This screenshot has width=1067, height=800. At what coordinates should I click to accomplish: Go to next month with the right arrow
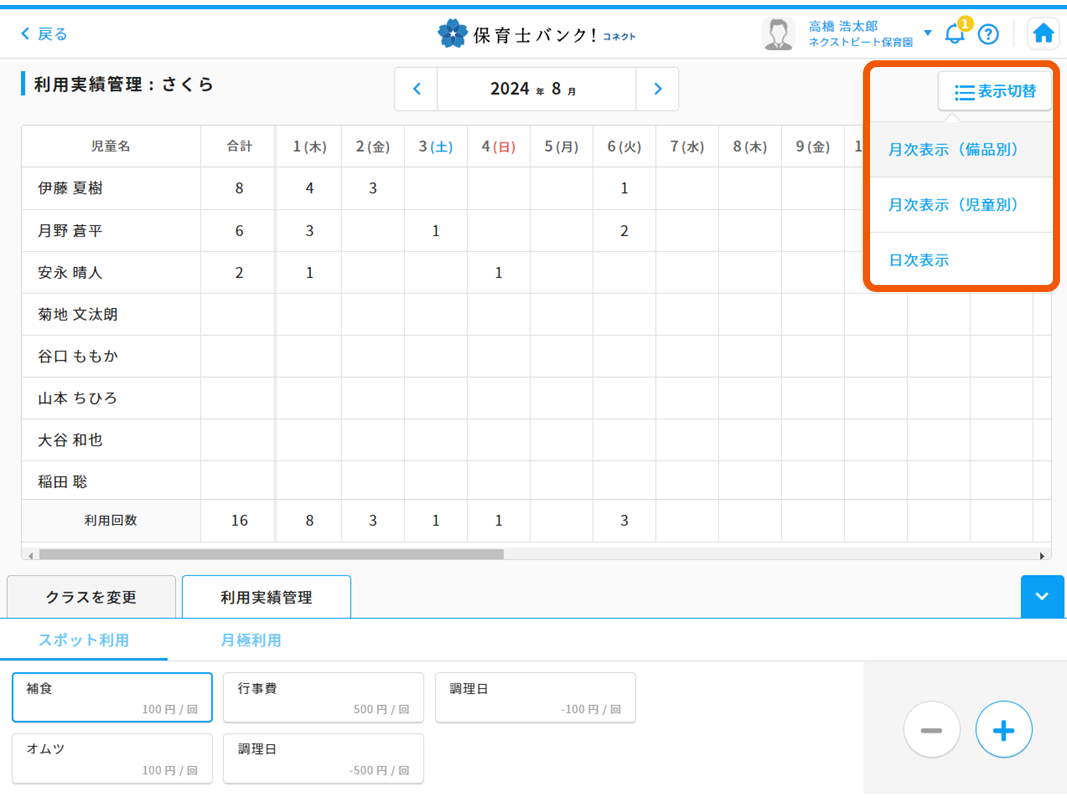(x=657, y=88)
